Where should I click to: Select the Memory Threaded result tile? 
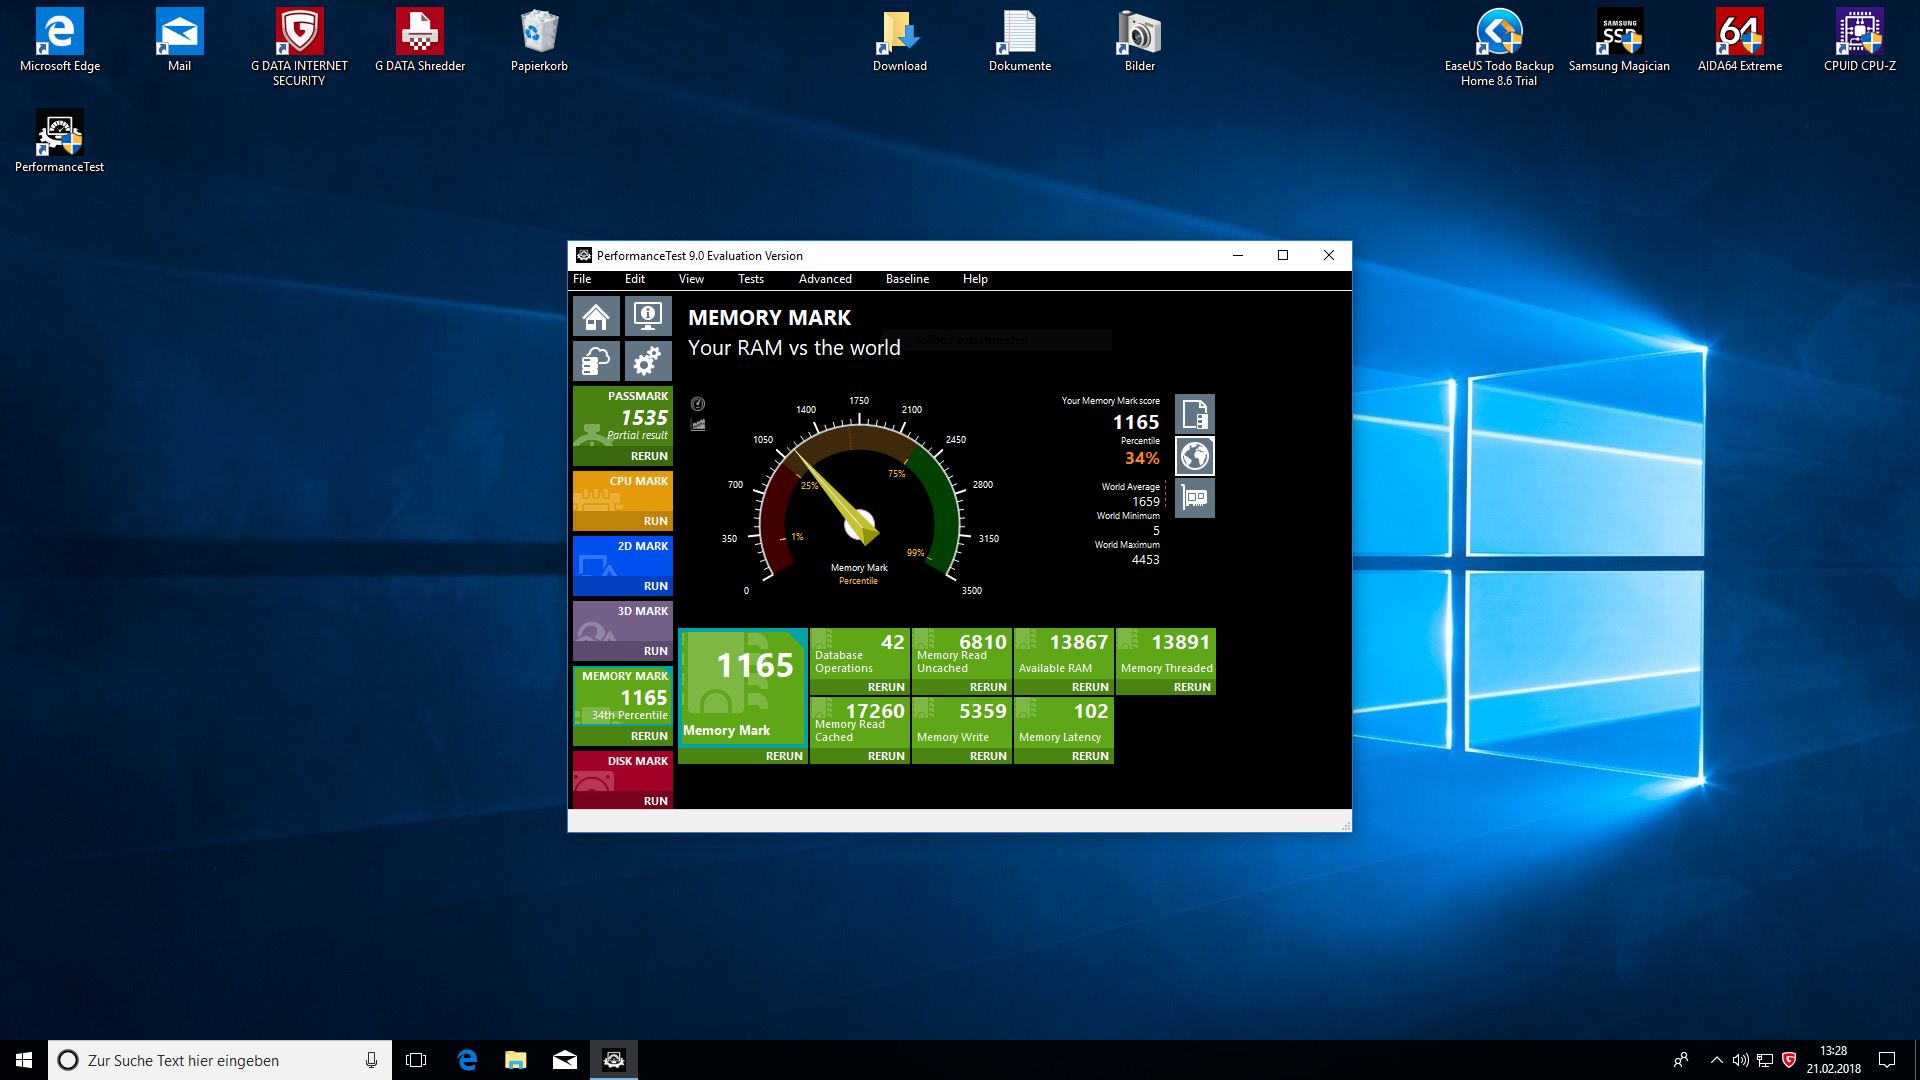point(1165,655)
